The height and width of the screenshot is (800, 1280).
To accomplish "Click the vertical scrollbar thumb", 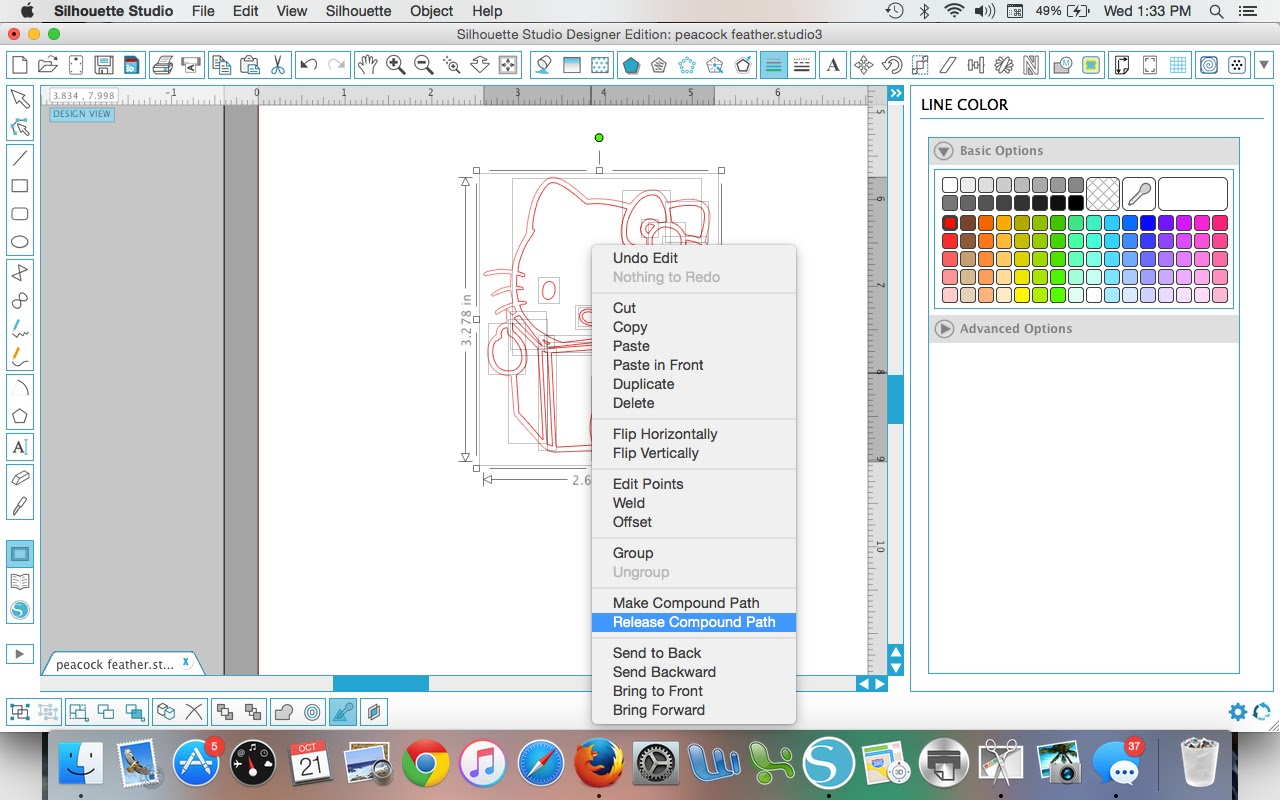I will coord(895,399).
